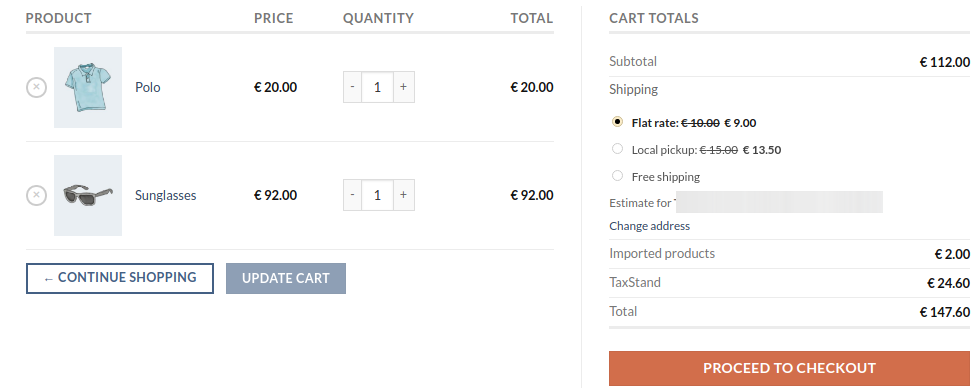Screen dimensions: 976x388
Task: Open the Sunglasses product thumbnail
Action: coord(88,195)
